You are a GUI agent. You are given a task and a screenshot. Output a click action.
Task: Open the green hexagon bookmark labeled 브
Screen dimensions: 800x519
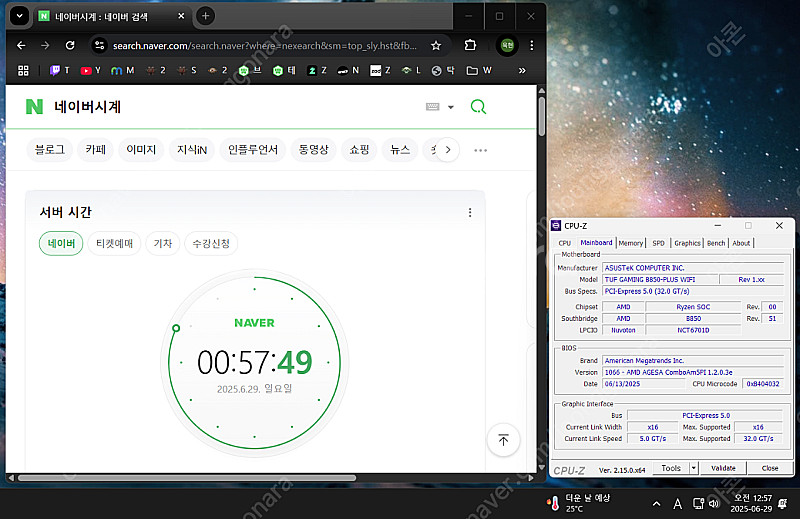click(250, 70)
